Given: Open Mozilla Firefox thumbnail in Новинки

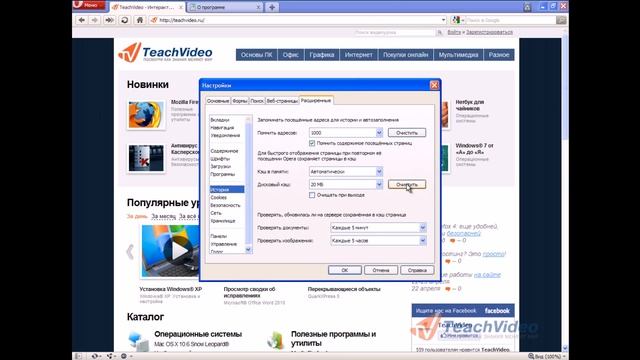Looking at the screenshot, I should [146, 115].
